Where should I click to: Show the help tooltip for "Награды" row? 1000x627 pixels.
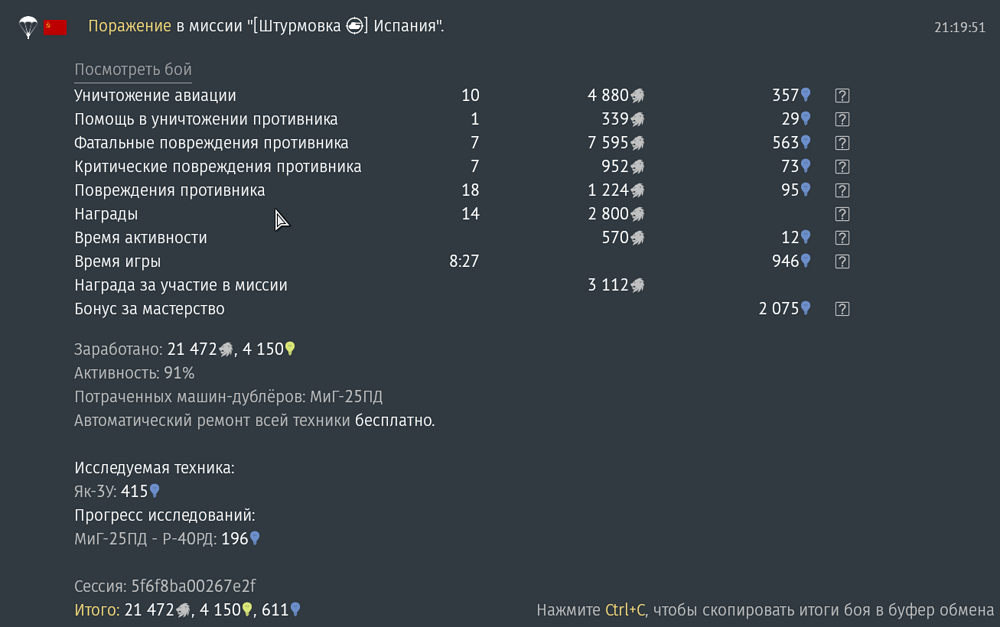coord(842,214)
